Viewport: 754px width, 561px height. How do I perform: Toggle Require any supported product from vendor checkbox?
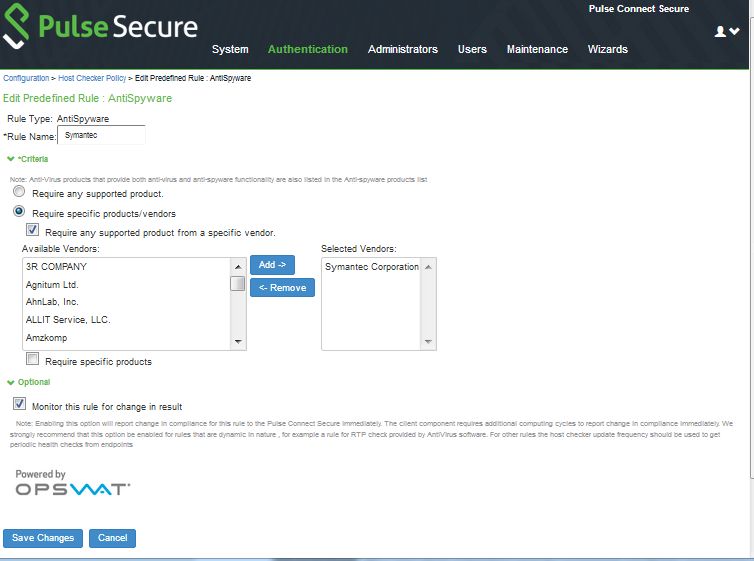pyautogui.click(x=33, y=230)
